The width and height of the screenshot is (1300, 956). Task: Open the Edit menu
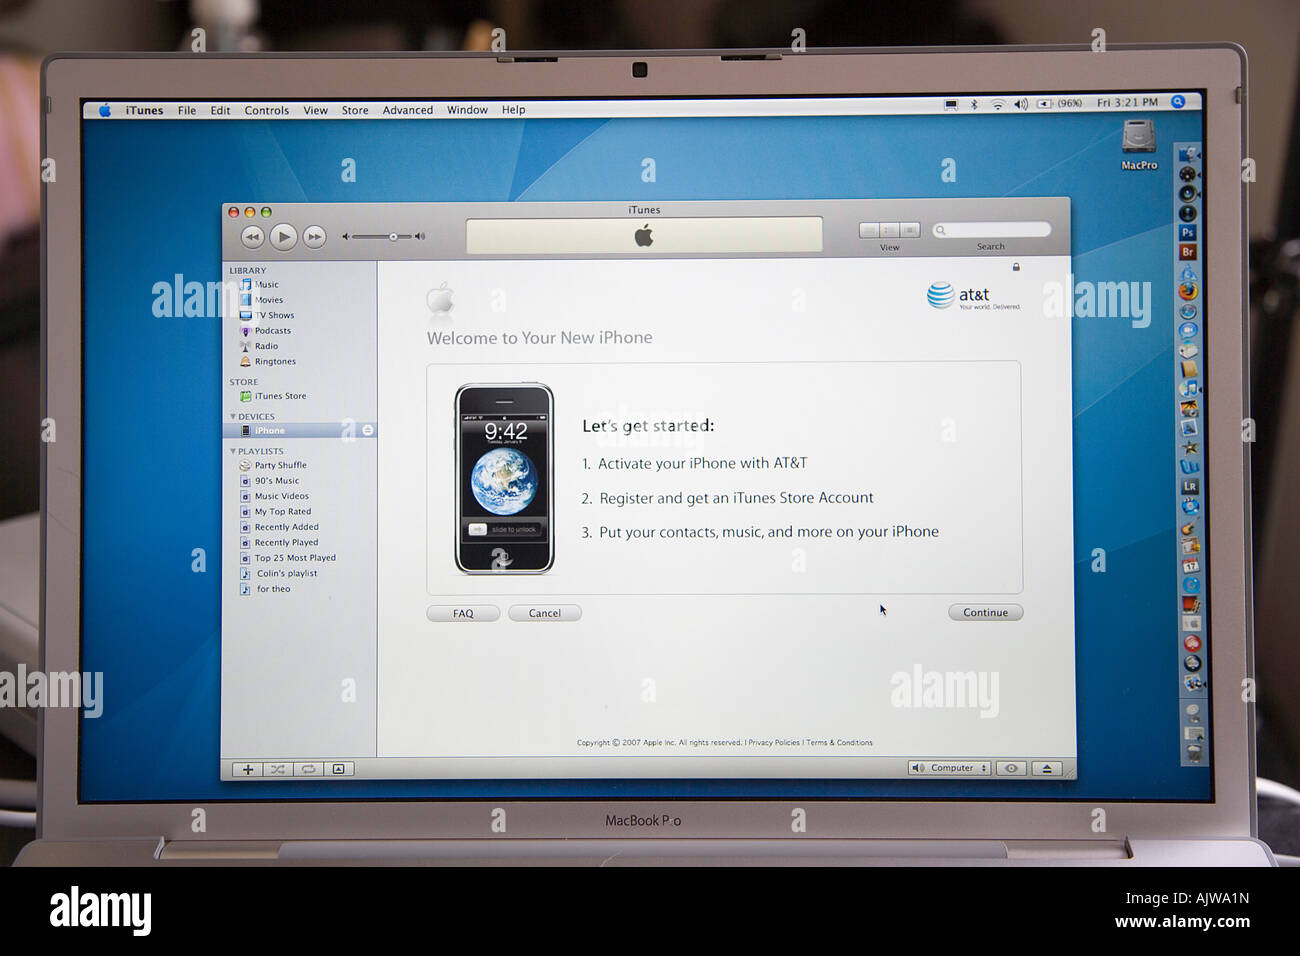[220, 111]
